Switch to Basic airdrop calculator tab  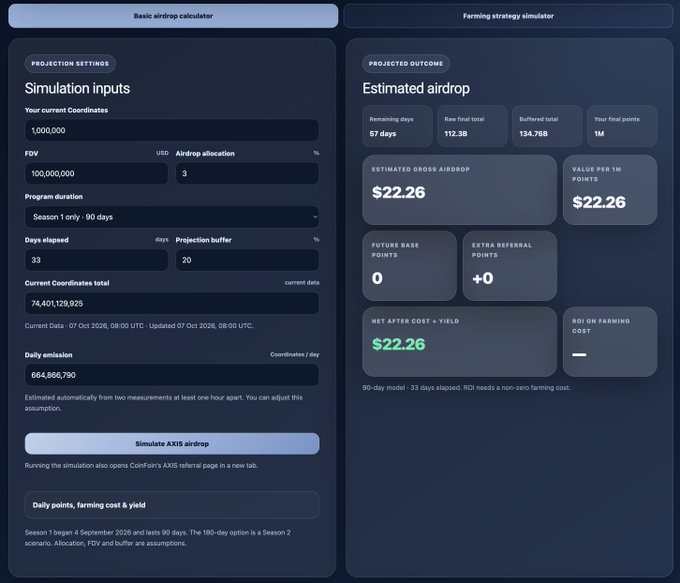click(x=173, y=16)
